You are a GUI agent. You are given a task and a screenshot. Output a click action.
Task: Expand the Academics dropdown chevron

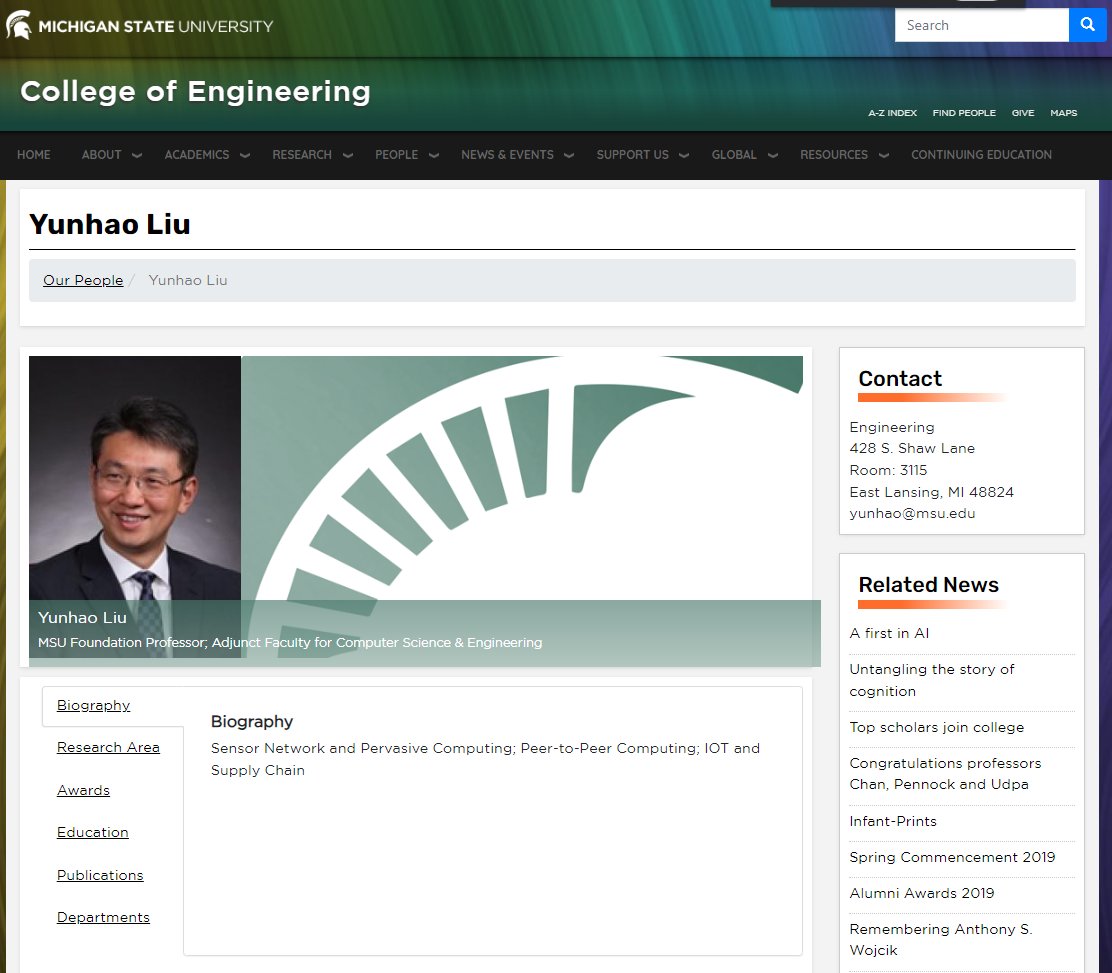(x=245, y=155)
